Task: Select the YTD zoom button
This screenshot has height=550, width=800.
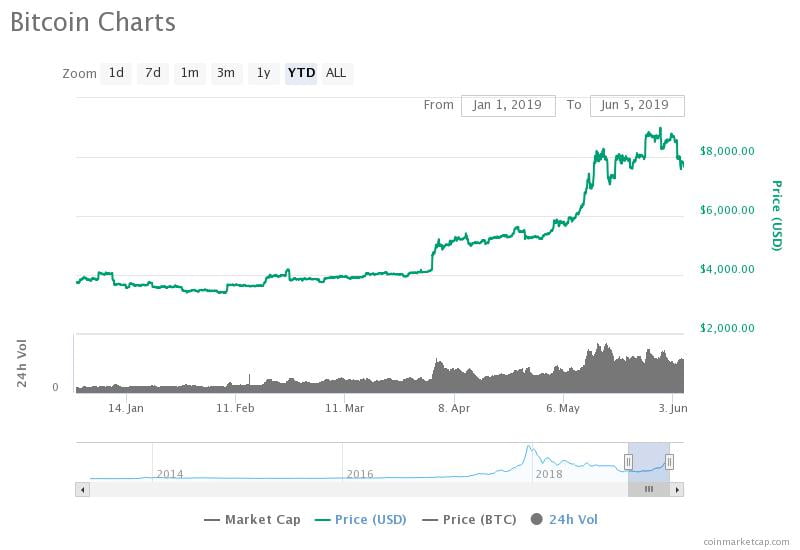Action: (301, 73)
